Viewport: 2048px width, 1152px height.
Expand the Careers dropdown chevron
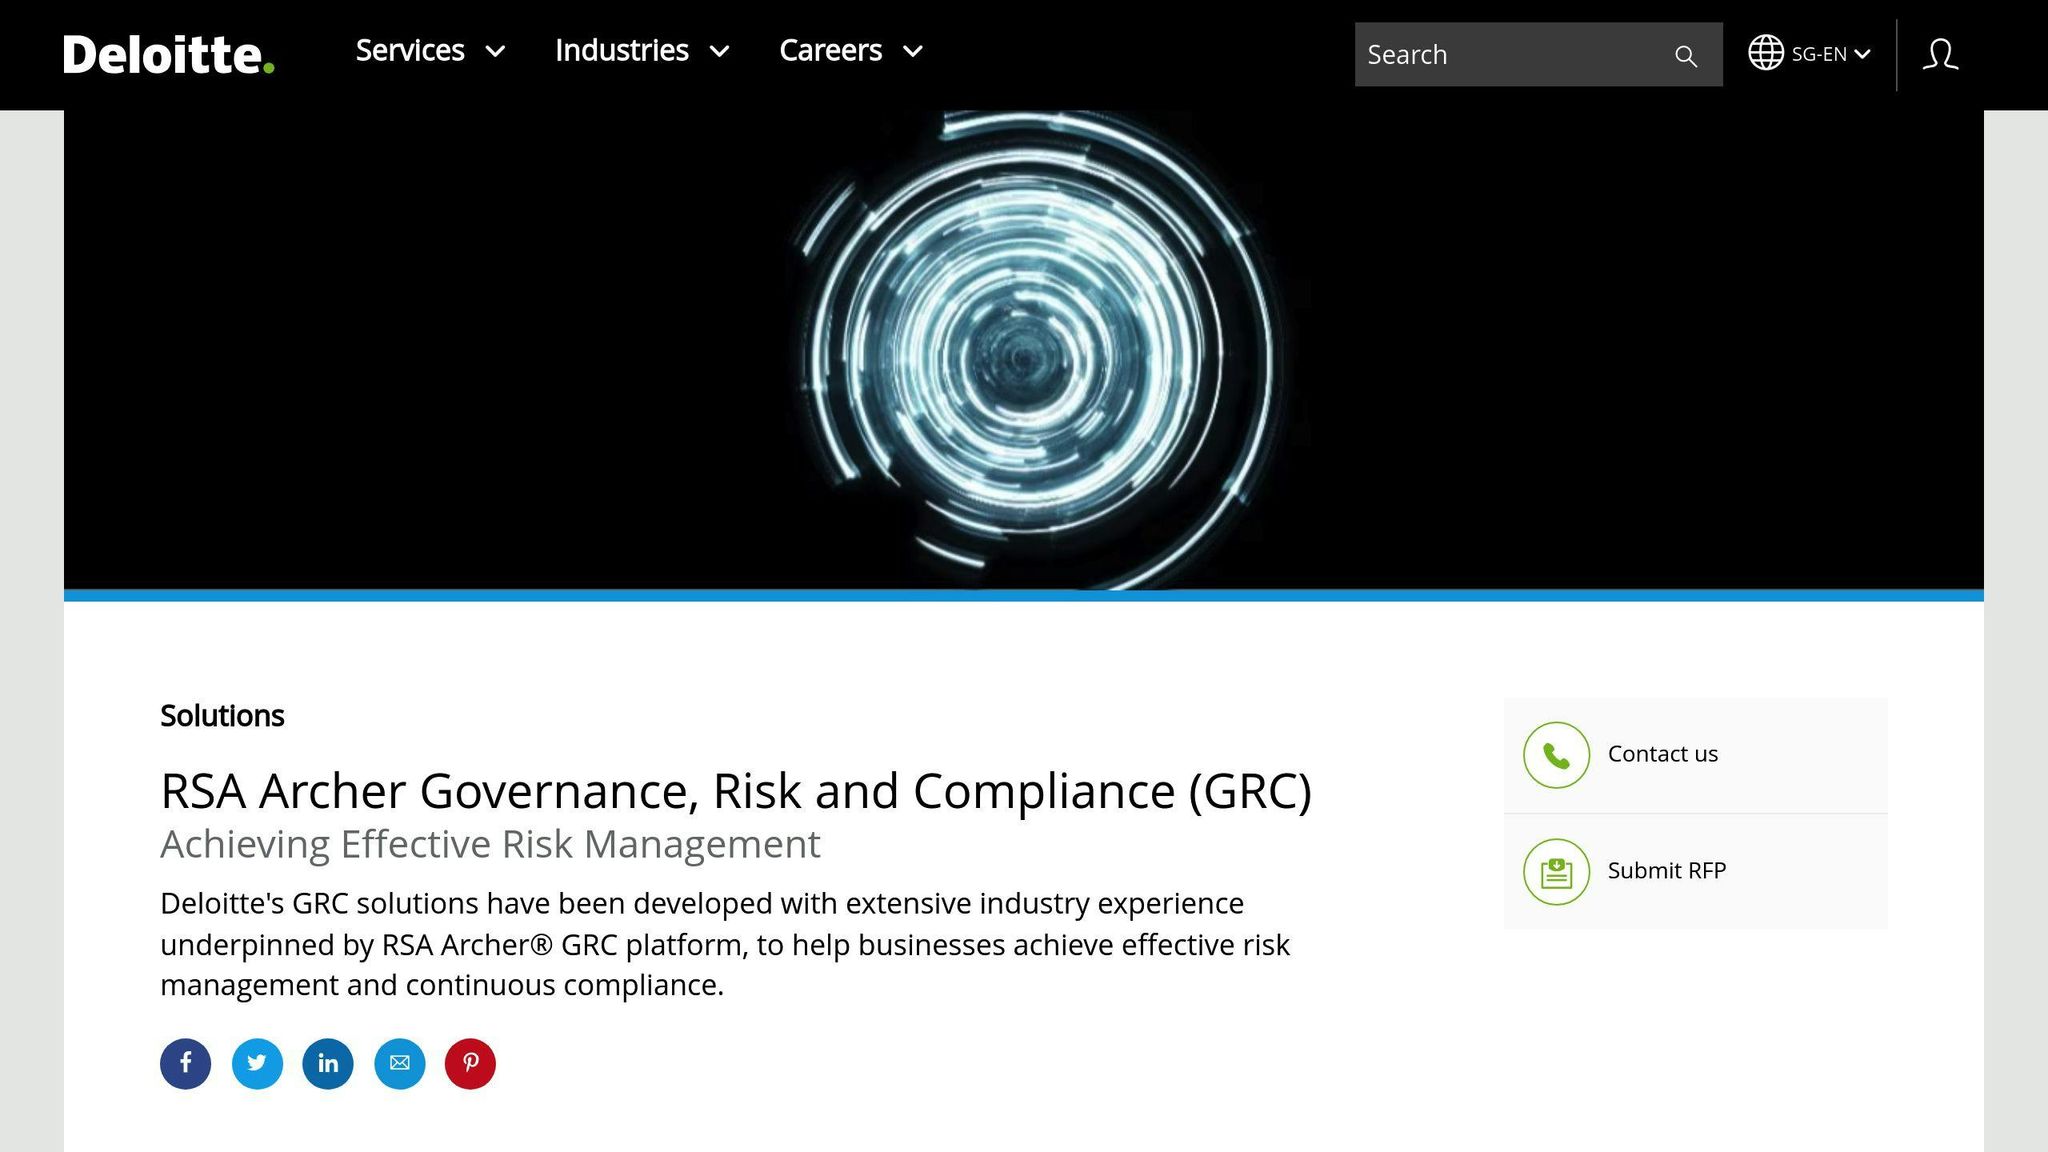pos(913,52)
